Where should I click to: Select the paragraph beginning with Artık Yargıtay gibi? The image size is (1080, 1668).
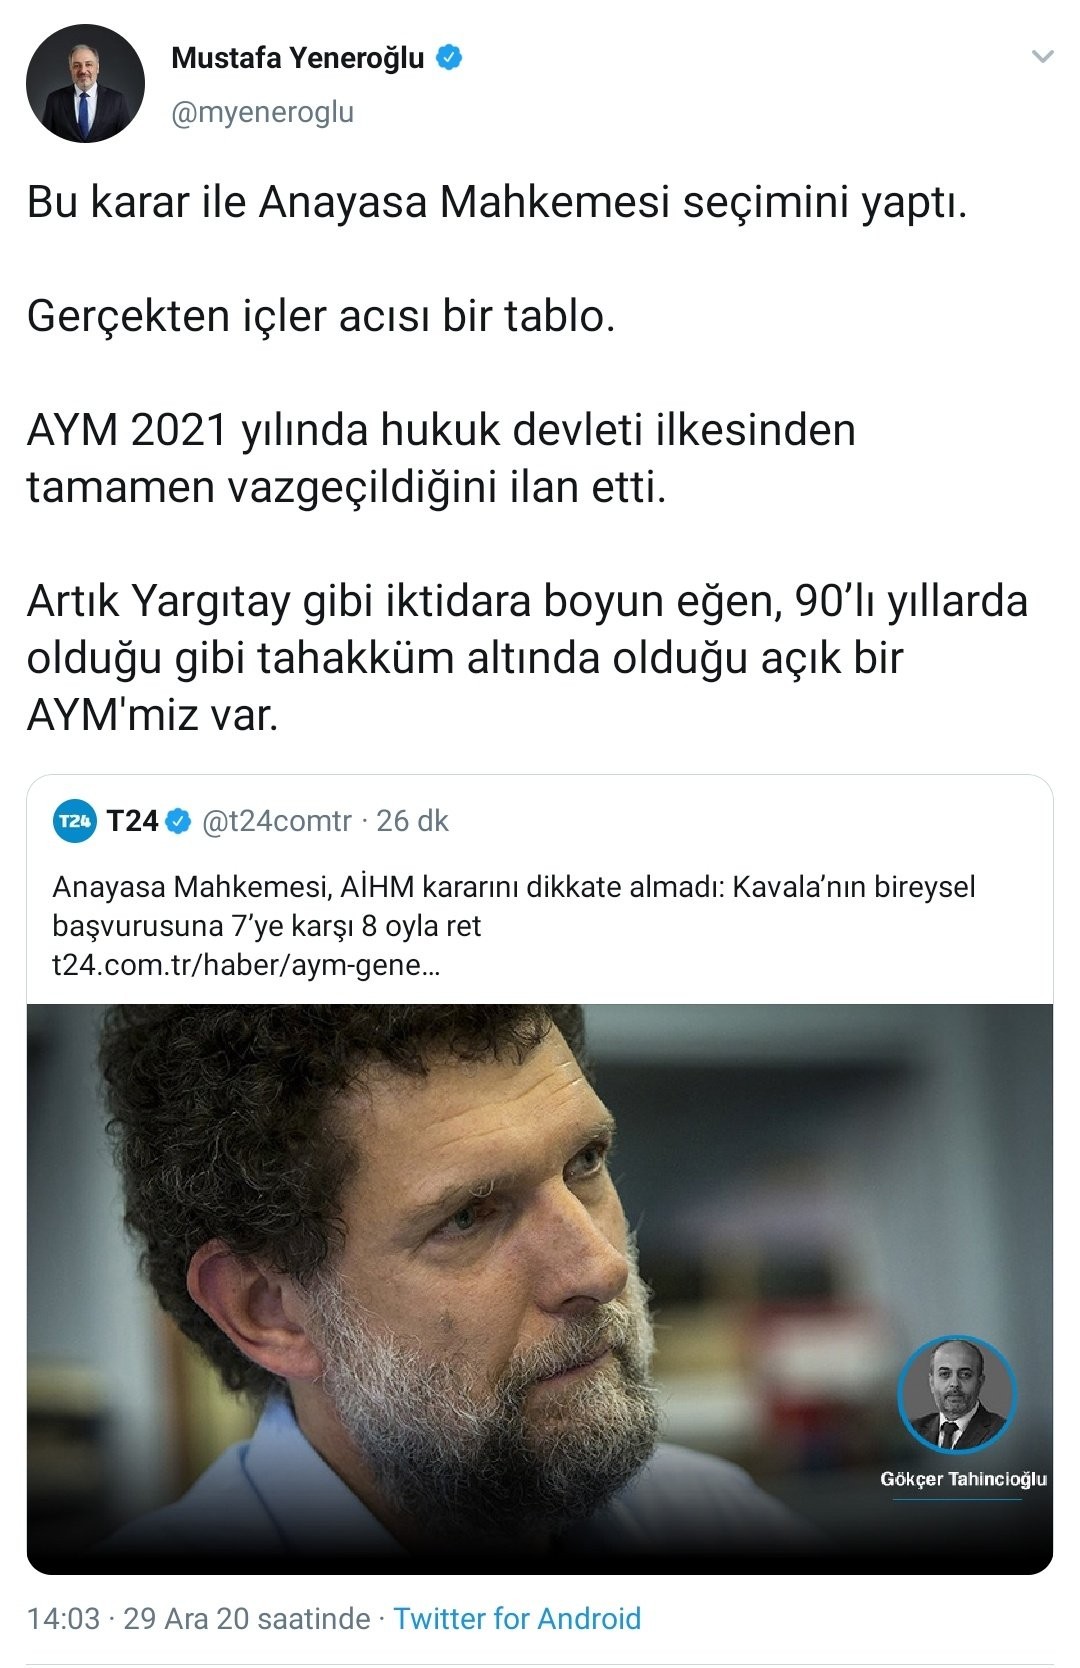527,658
